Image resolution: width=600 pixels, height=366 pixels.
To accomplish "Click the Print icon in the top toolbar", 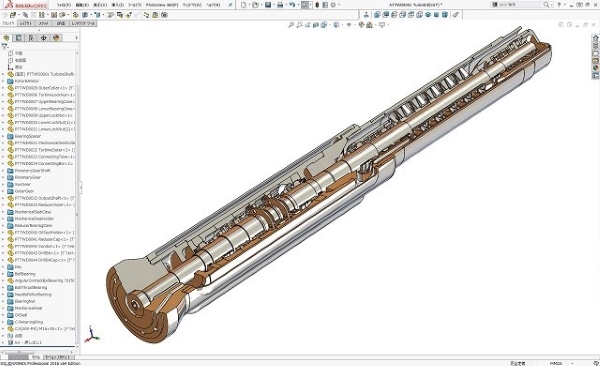I will [280, 5].
